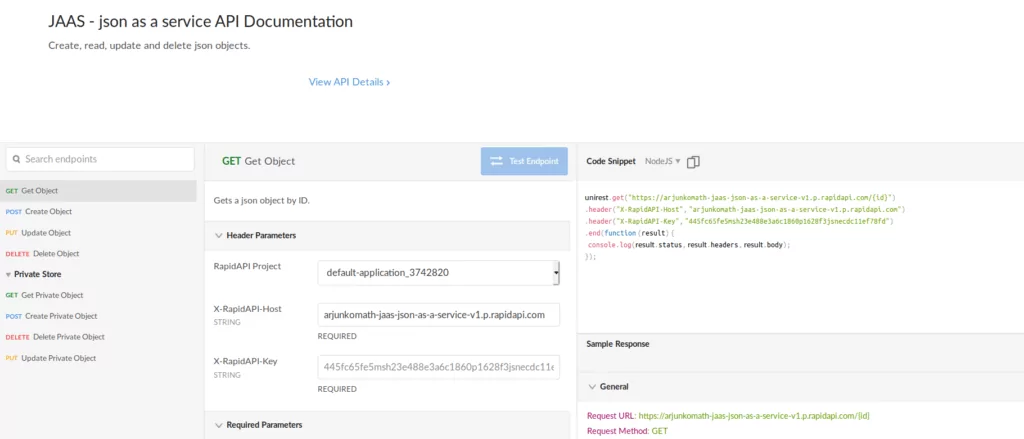This screenshot has width=1024, height=439.
Task: Open the NodeJS language dropdown
Action: [662, 161]
